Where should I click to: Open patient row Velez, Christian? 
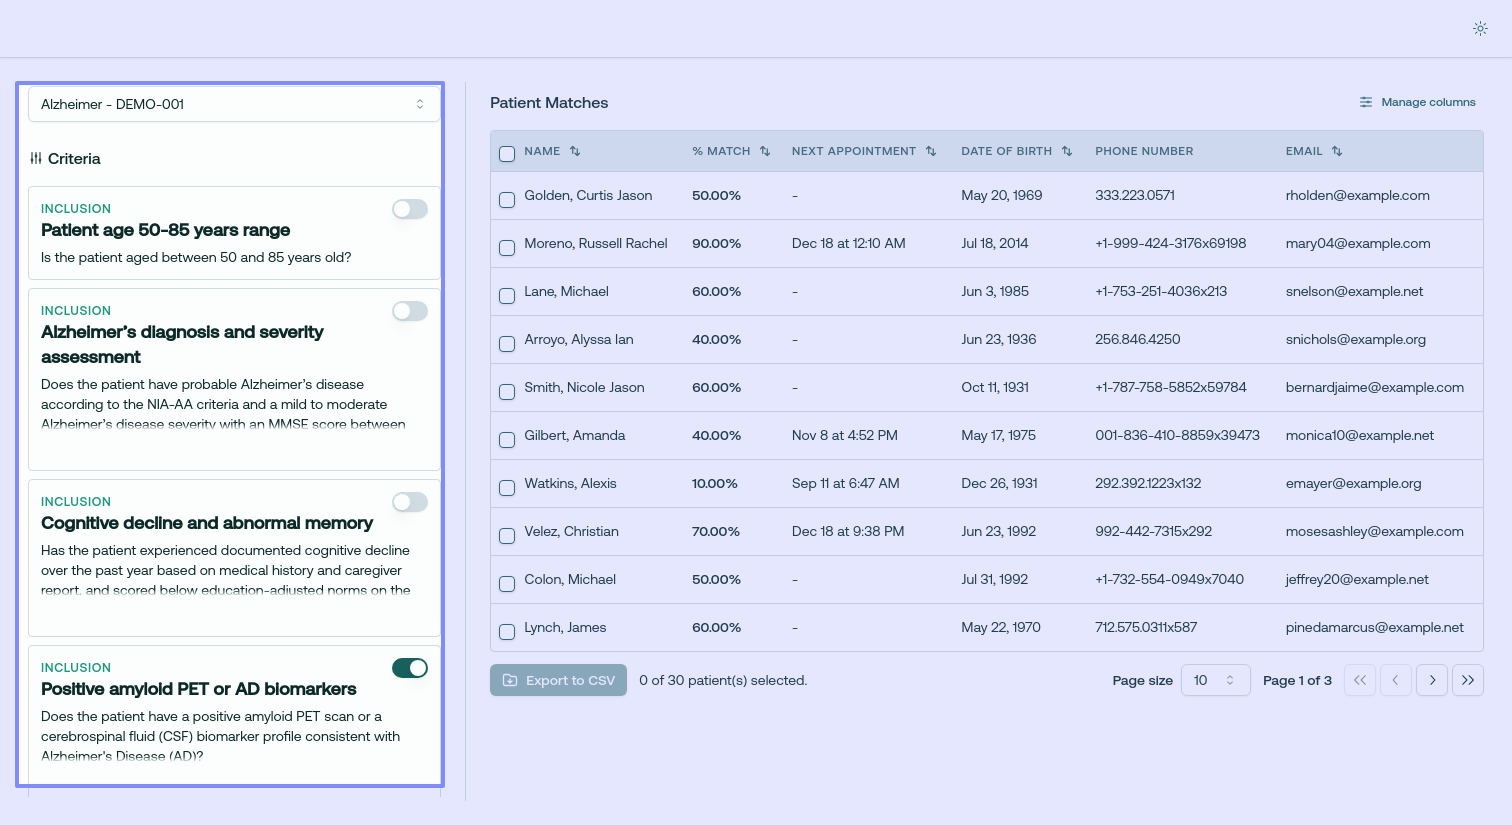click(x=986, y=531)
